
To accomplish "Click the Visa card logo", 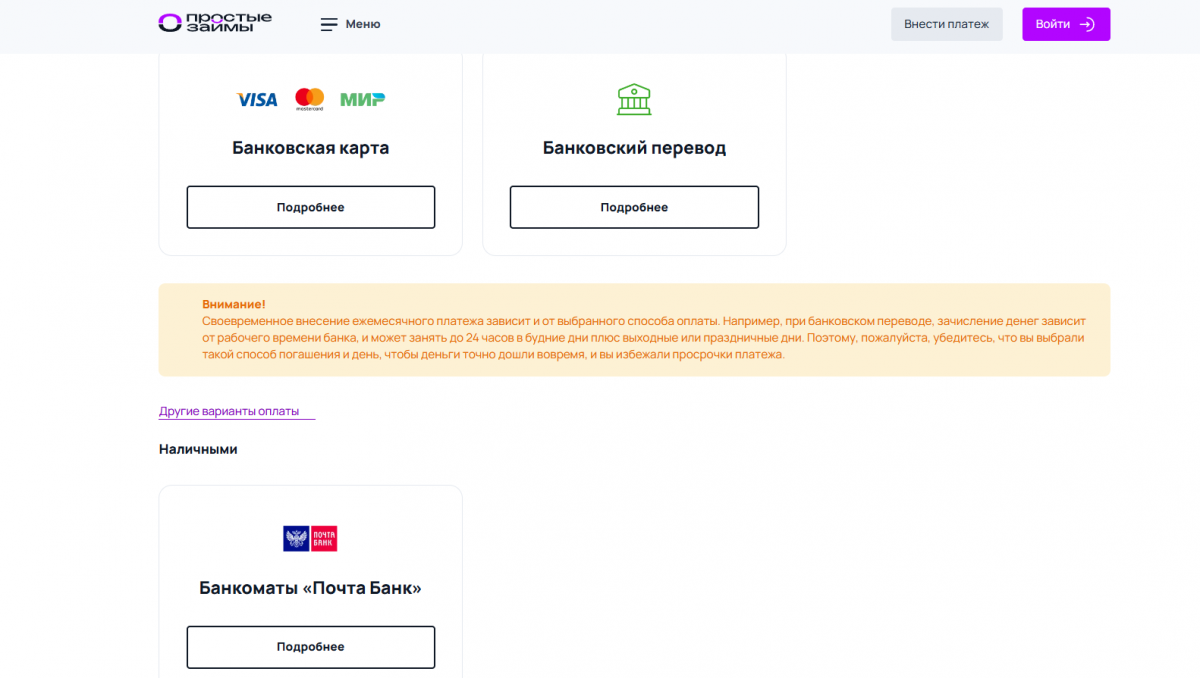I will (x=257, y=99).
